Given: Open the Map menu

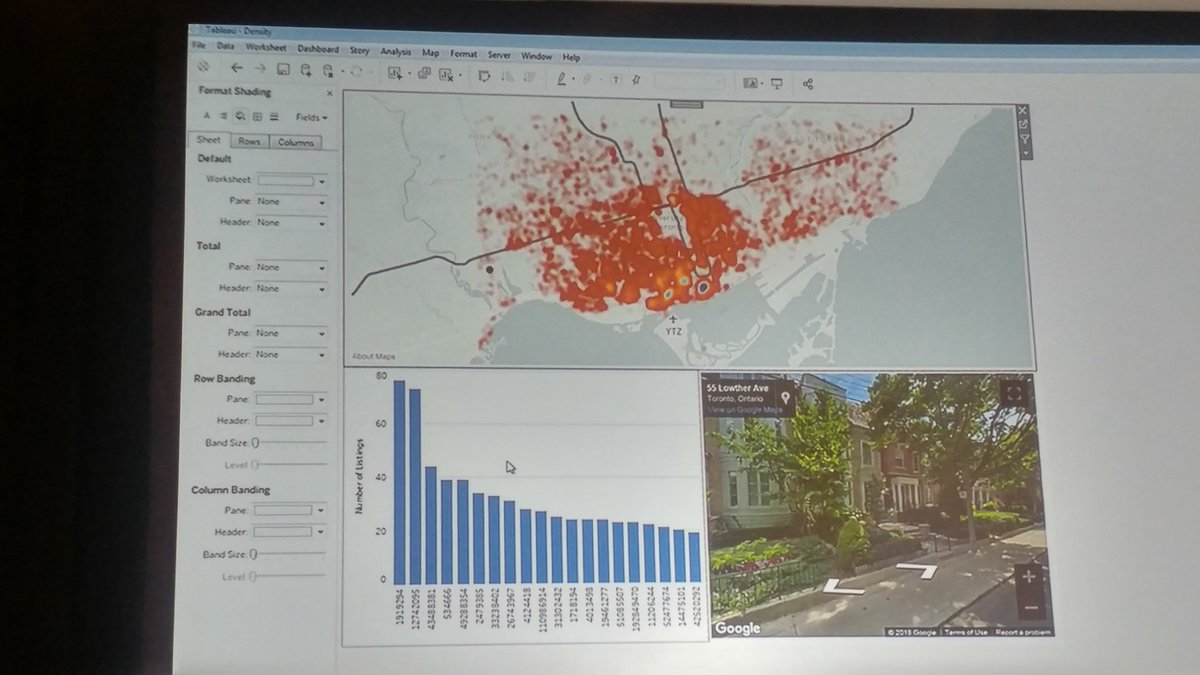Looking at the screenshot, I should coord(430,53).
